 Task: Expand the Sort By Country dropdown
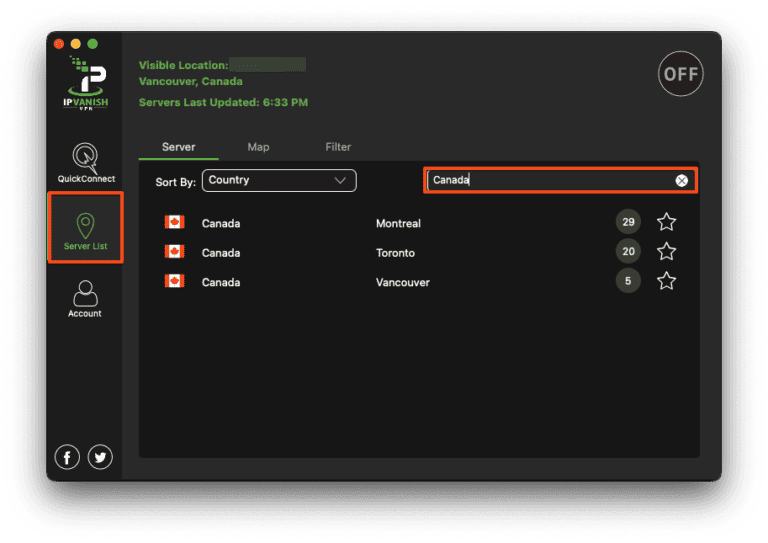pyautogui.click(x=279, y=181)
